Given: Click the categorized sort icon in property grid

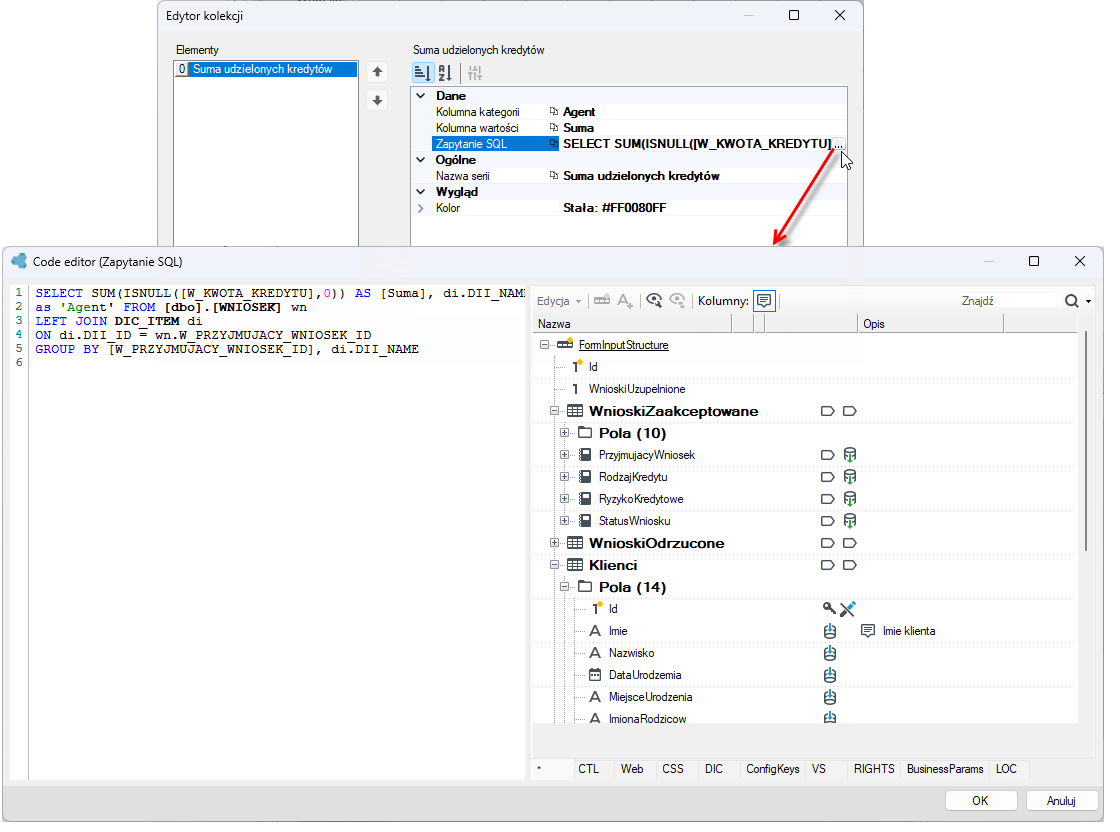Looking at the screenshot, I should [422, 73].
